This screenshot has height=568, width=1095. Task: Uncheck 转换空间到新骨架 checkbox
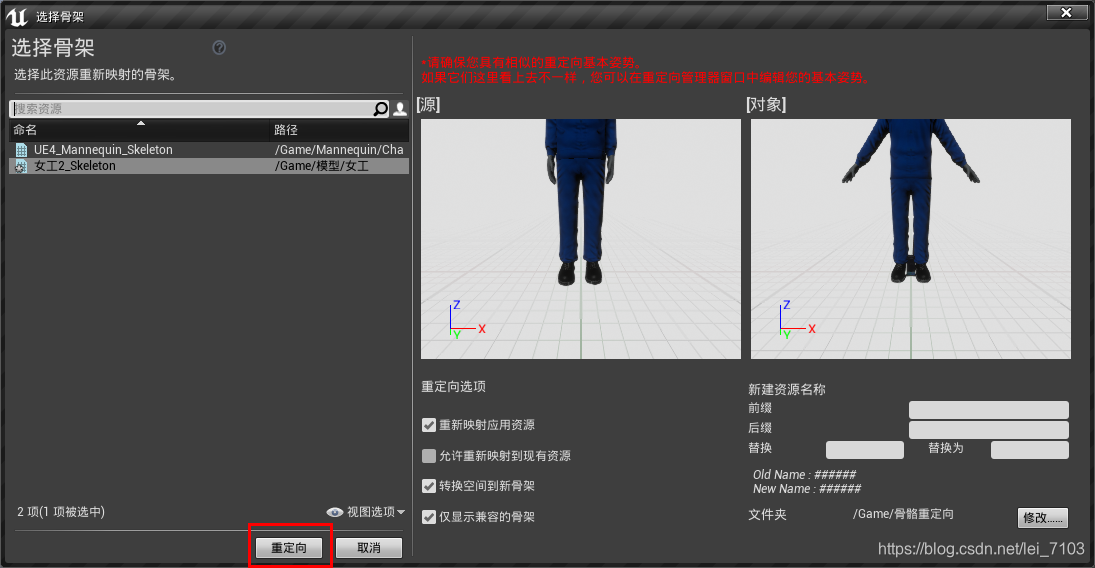[429, 486]
